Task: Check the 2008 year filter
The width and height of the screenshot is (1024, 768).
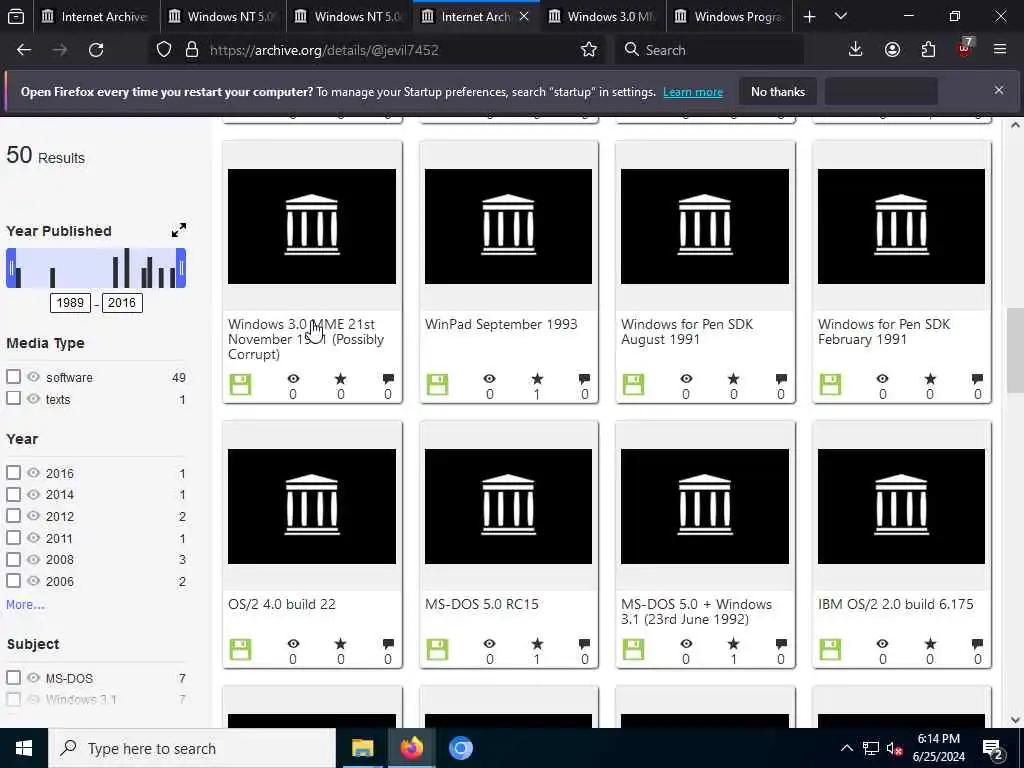Action: point(13,559)
